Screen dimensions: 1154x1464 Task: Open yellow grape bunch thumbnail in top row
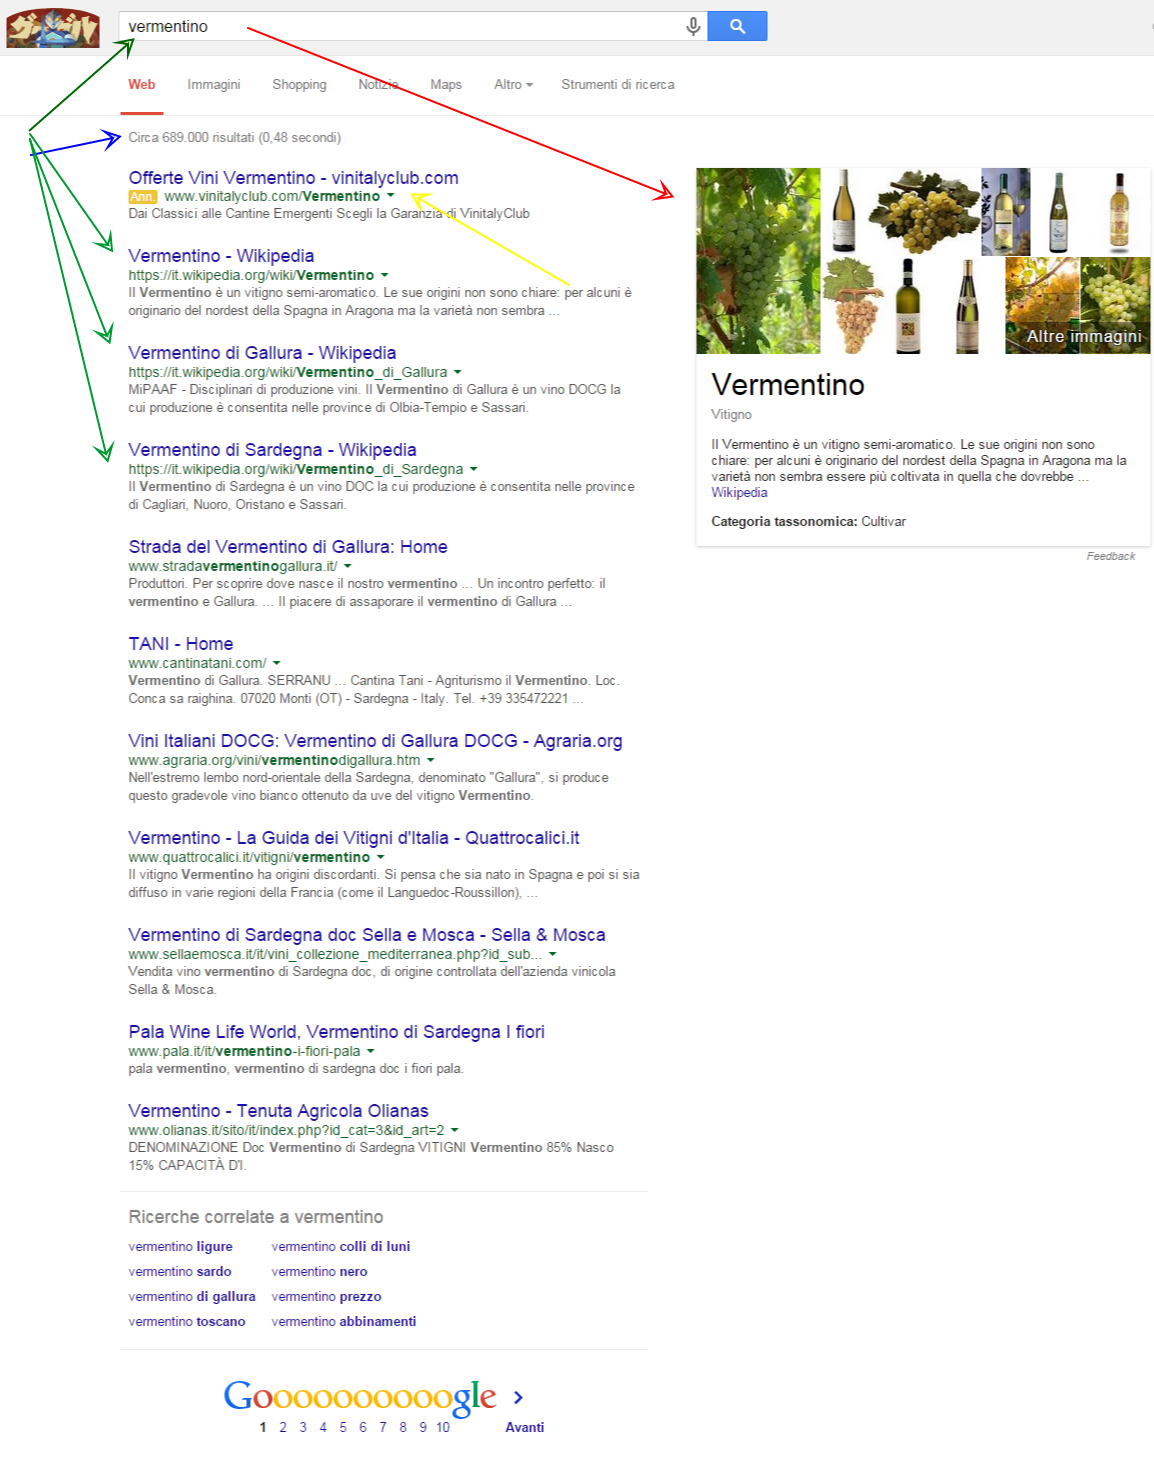pos(922,211)
